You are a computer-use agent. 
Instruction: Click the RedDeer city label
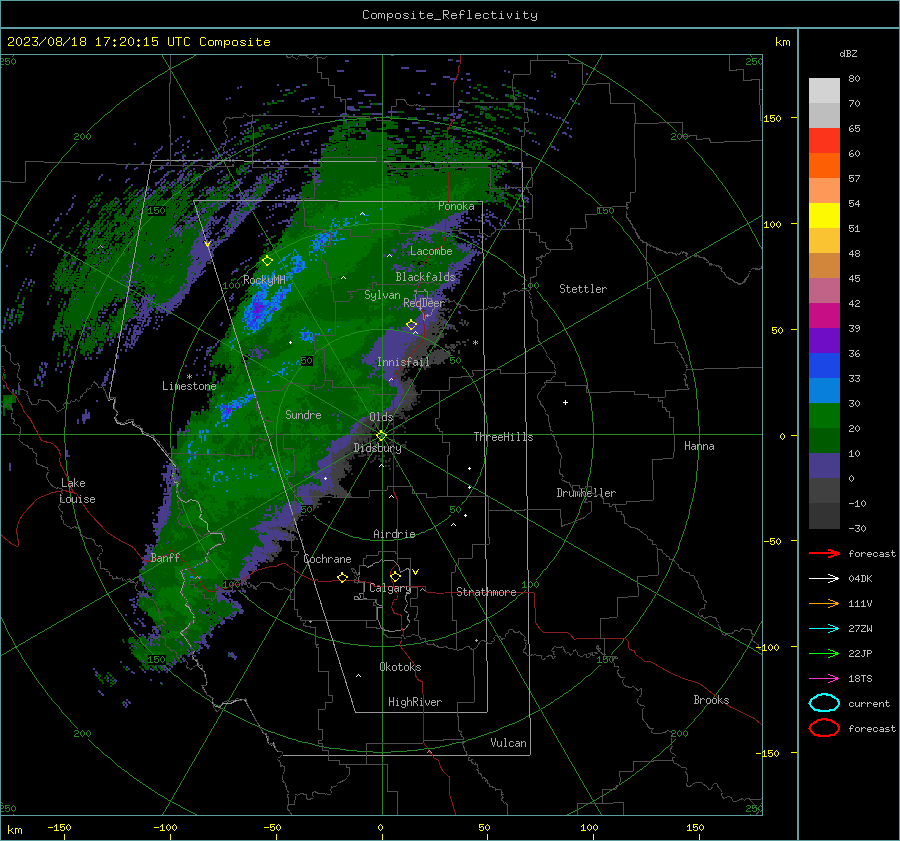pyautogui.click(x=424, y=303)
